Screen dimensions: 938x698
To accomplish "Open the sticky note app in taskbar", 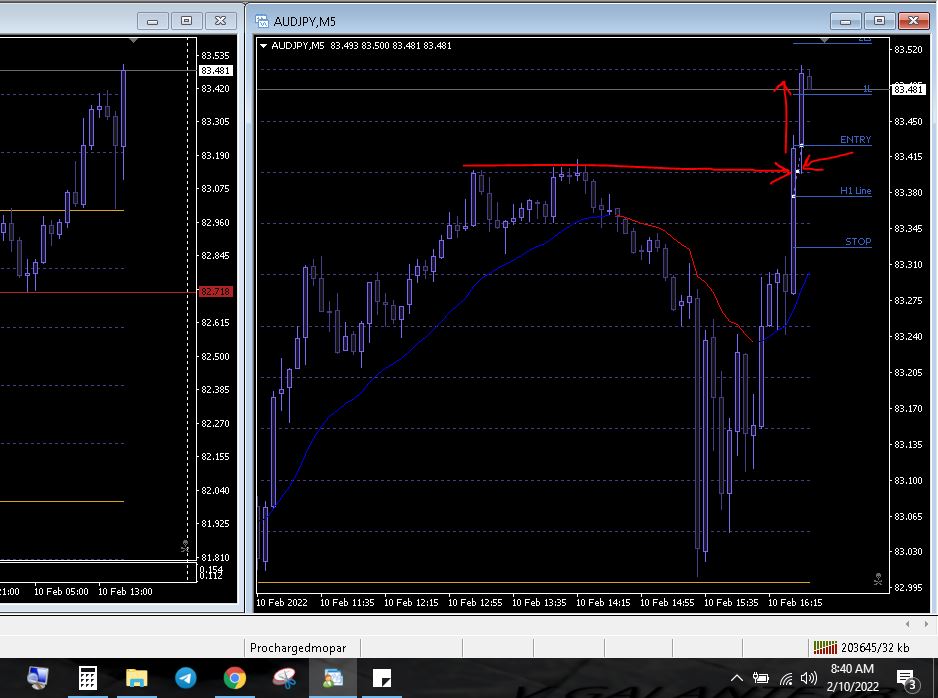I will [x=382, y=678].
